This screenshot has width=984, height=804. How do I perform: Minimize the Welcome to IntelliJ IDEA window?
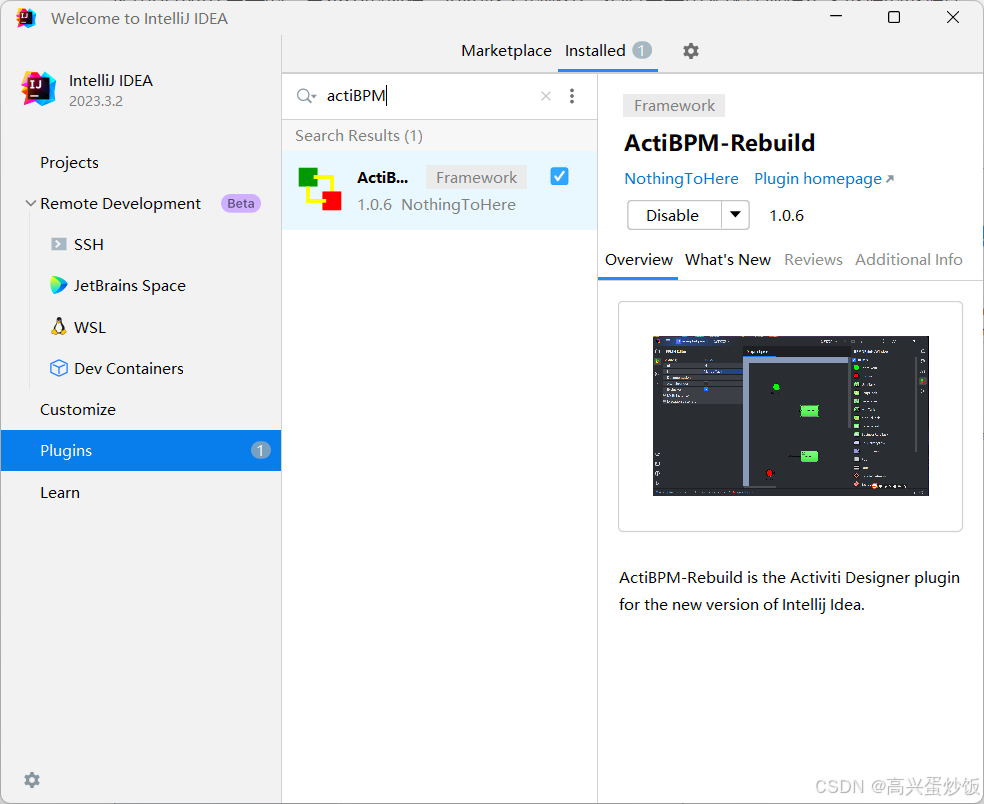(x=836, y=17)
